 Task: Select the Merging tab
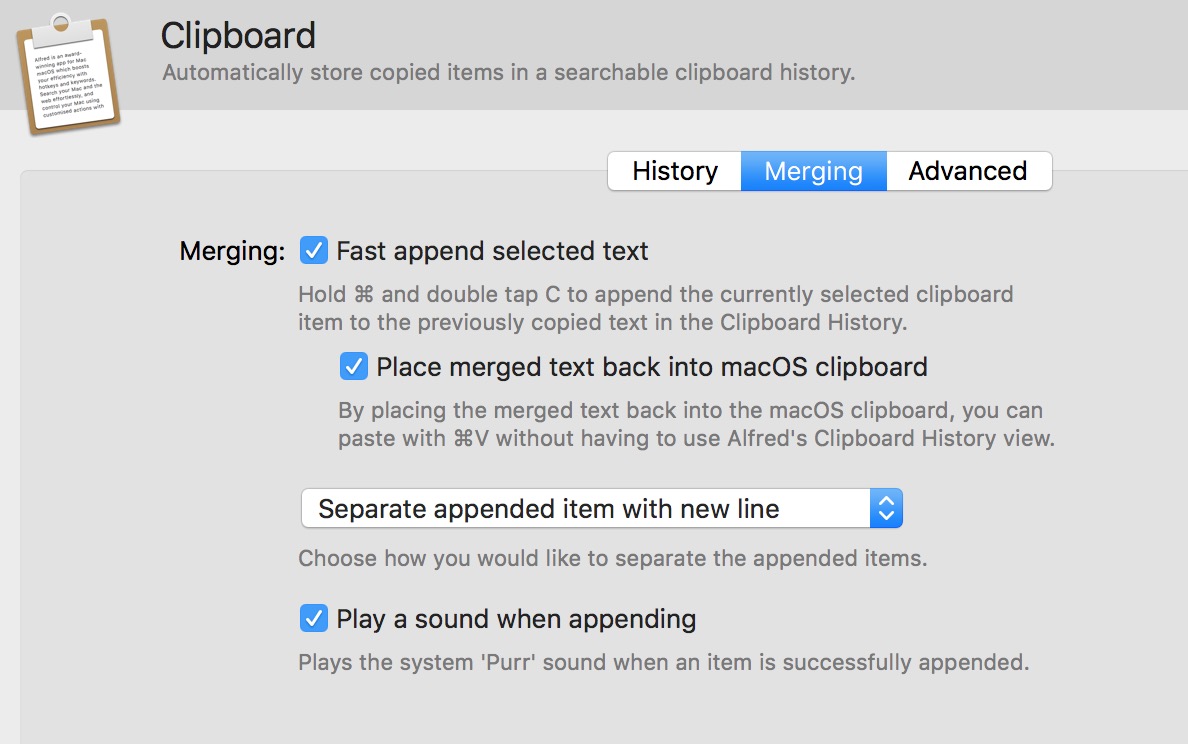813,171
